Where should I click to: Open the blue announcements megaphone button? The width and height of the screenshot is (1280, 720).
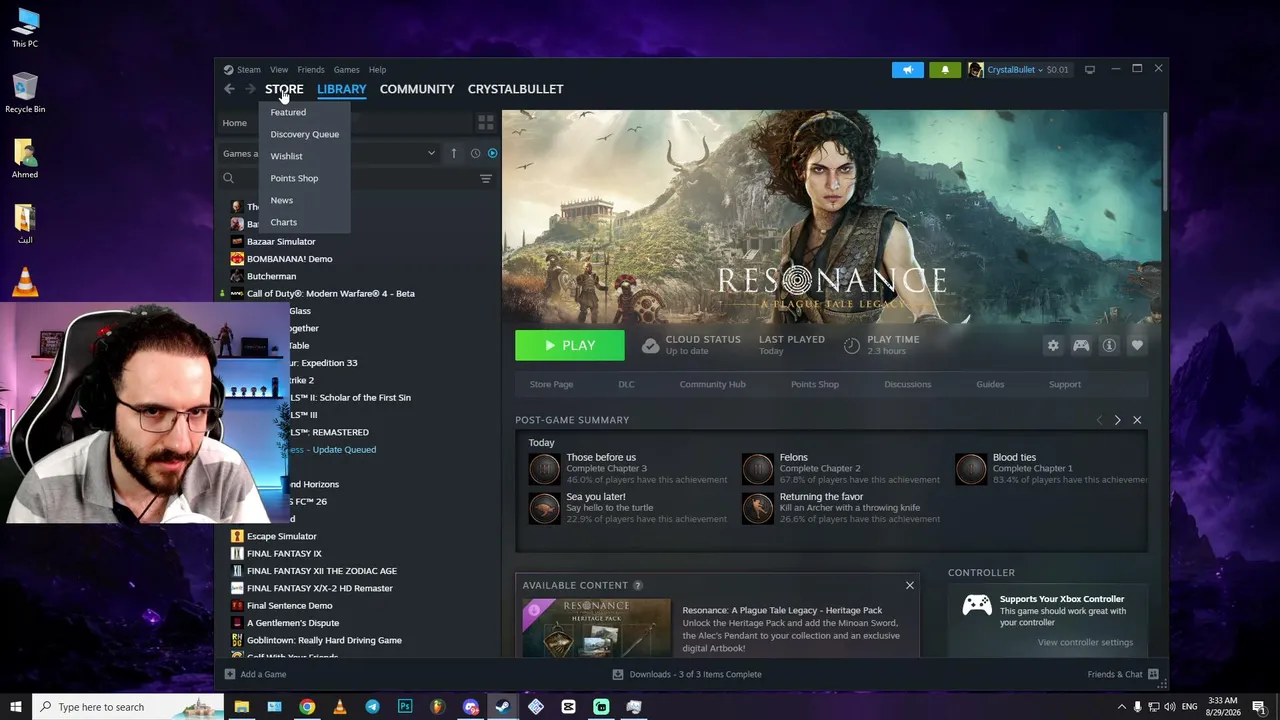coord(908,70)
